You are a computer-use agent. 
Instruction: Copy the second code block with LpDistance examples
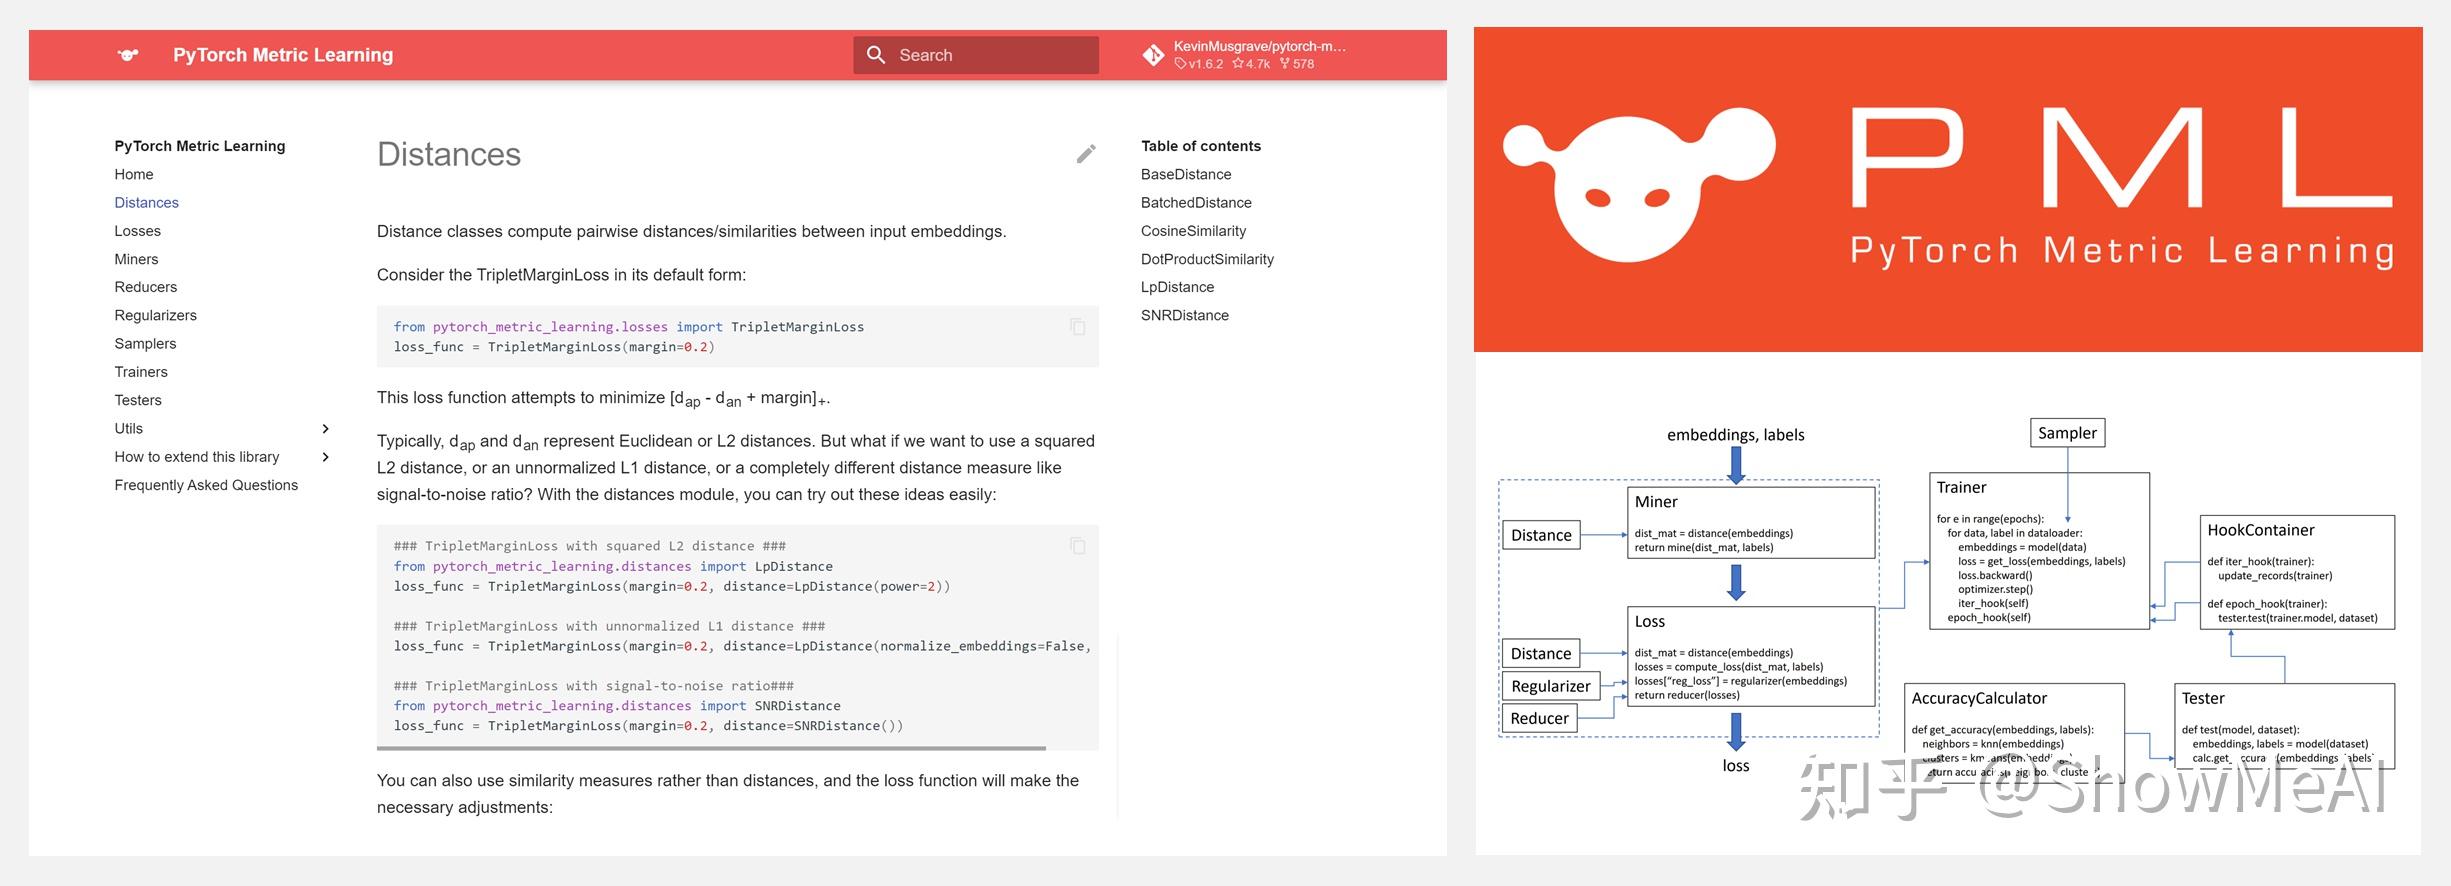click(1078, 546)
